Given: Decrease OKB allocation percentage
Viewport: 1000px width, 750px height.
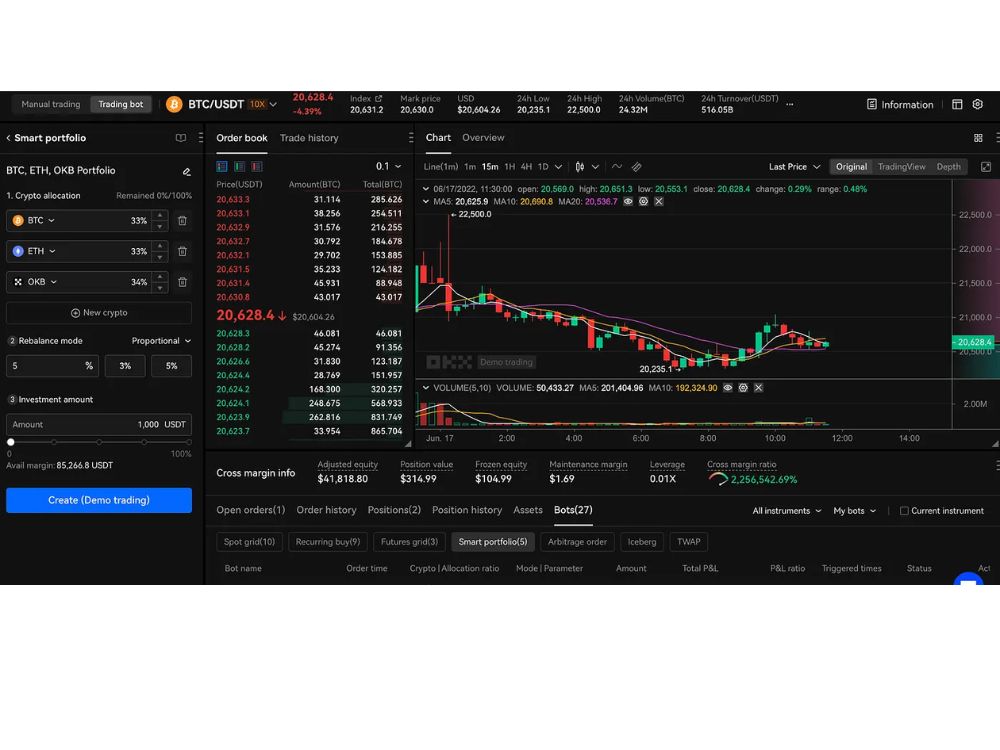Looking at the screenshot, I should 160,287.
